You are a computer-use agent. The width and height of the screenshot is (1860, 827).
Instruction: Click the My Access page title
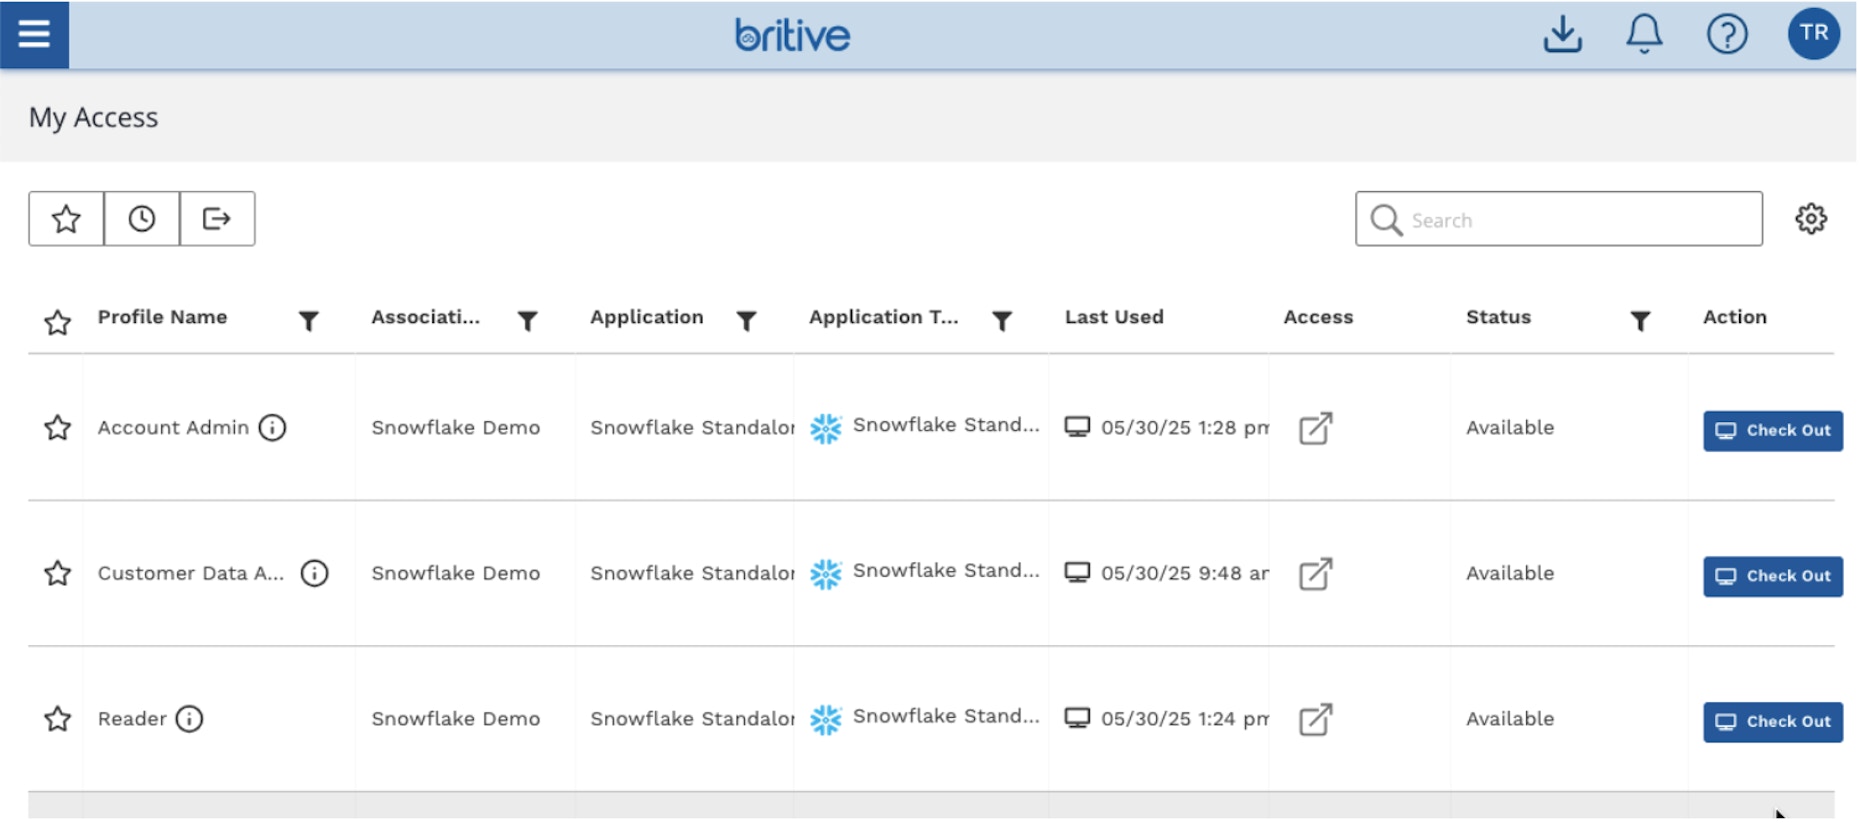click(93, 117)
